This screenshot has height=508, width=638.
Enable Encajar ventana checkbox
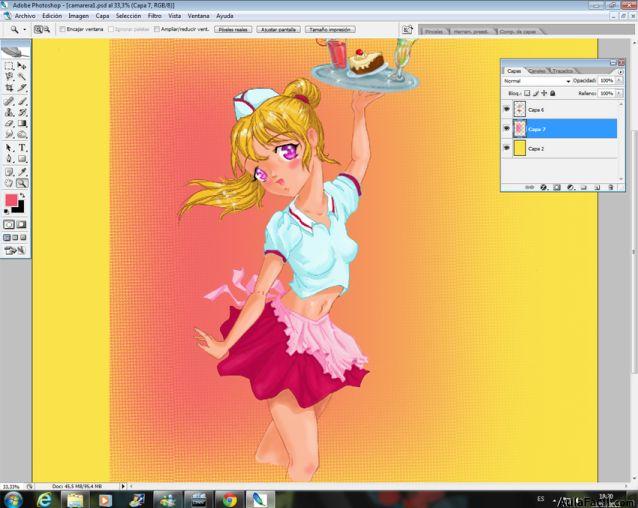point(63,29)
